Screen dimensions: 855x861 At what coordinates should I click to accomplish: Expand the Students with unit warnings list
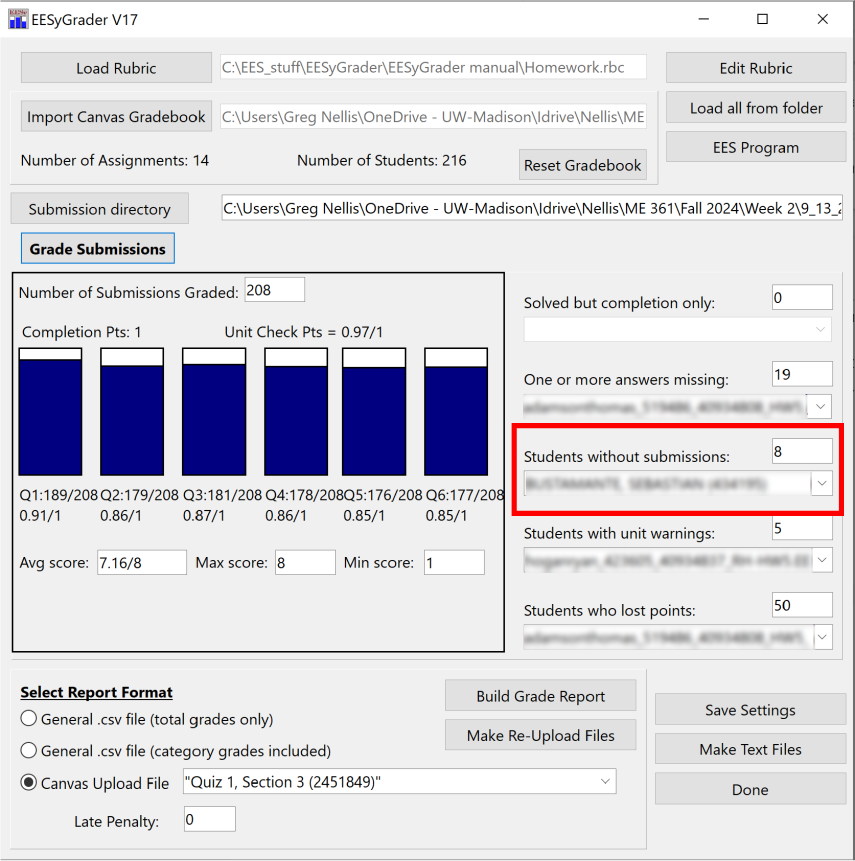click(821, 560)
